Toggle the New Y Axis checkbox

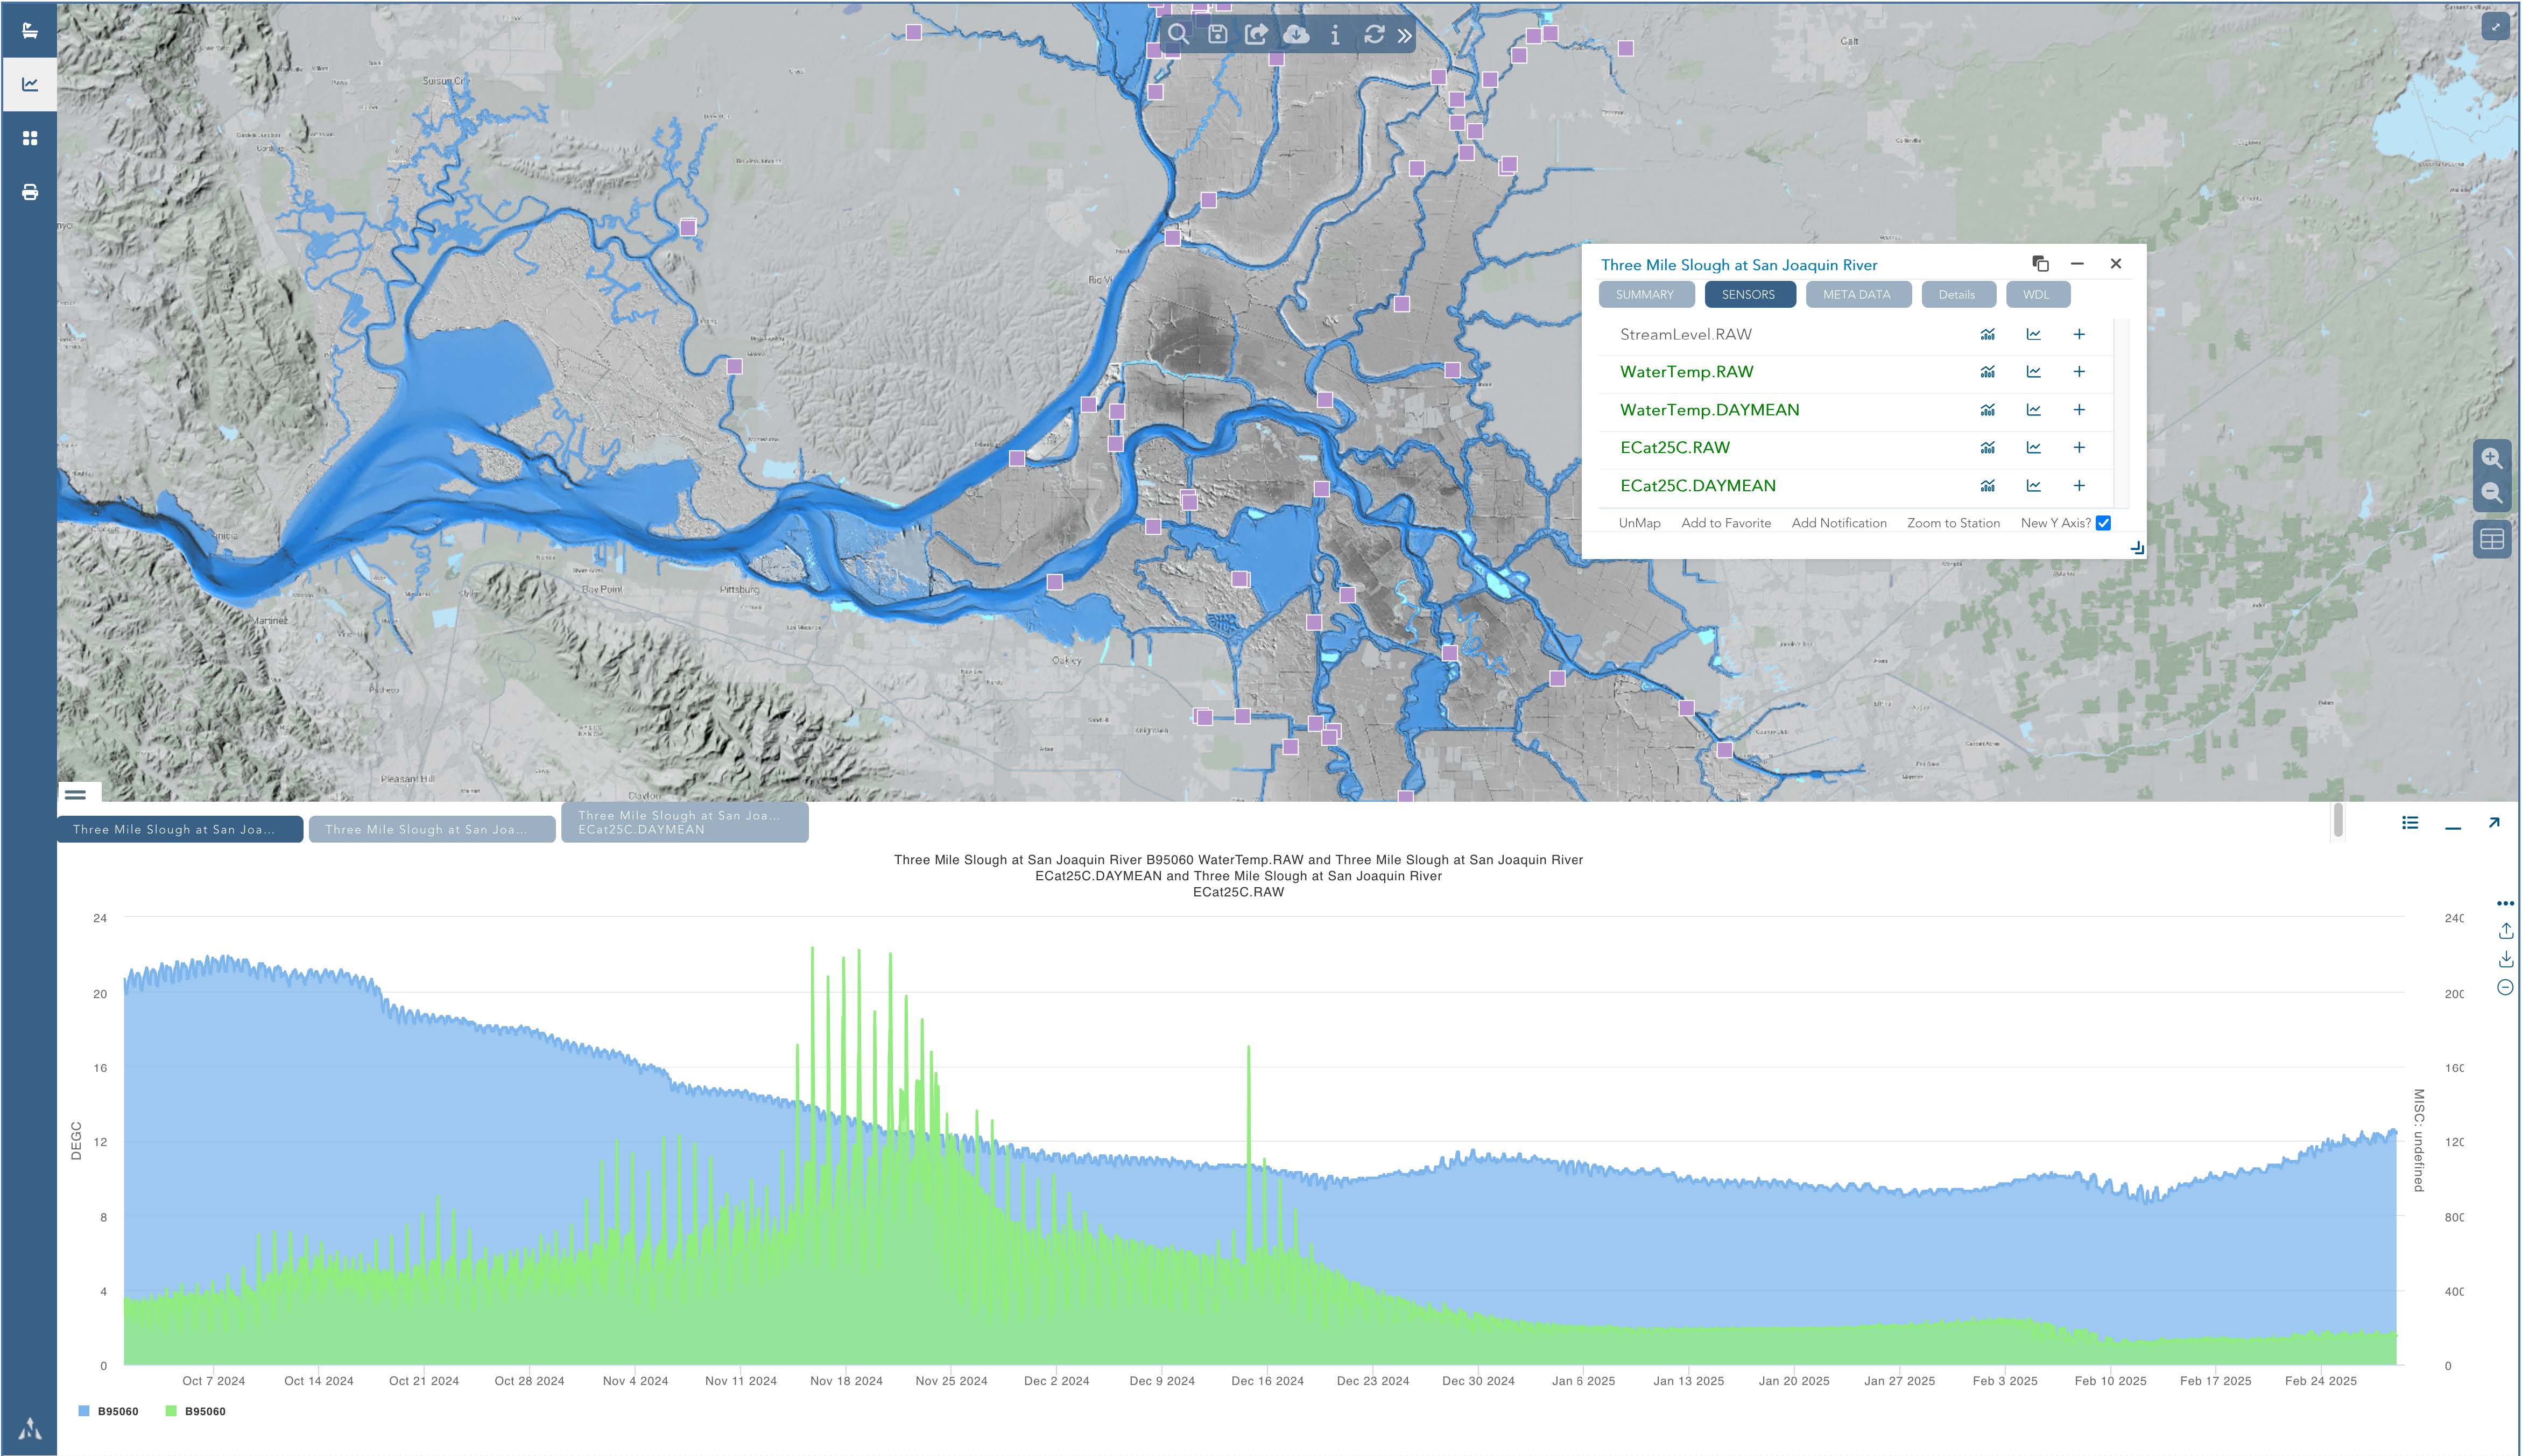tap(2103, 523)
